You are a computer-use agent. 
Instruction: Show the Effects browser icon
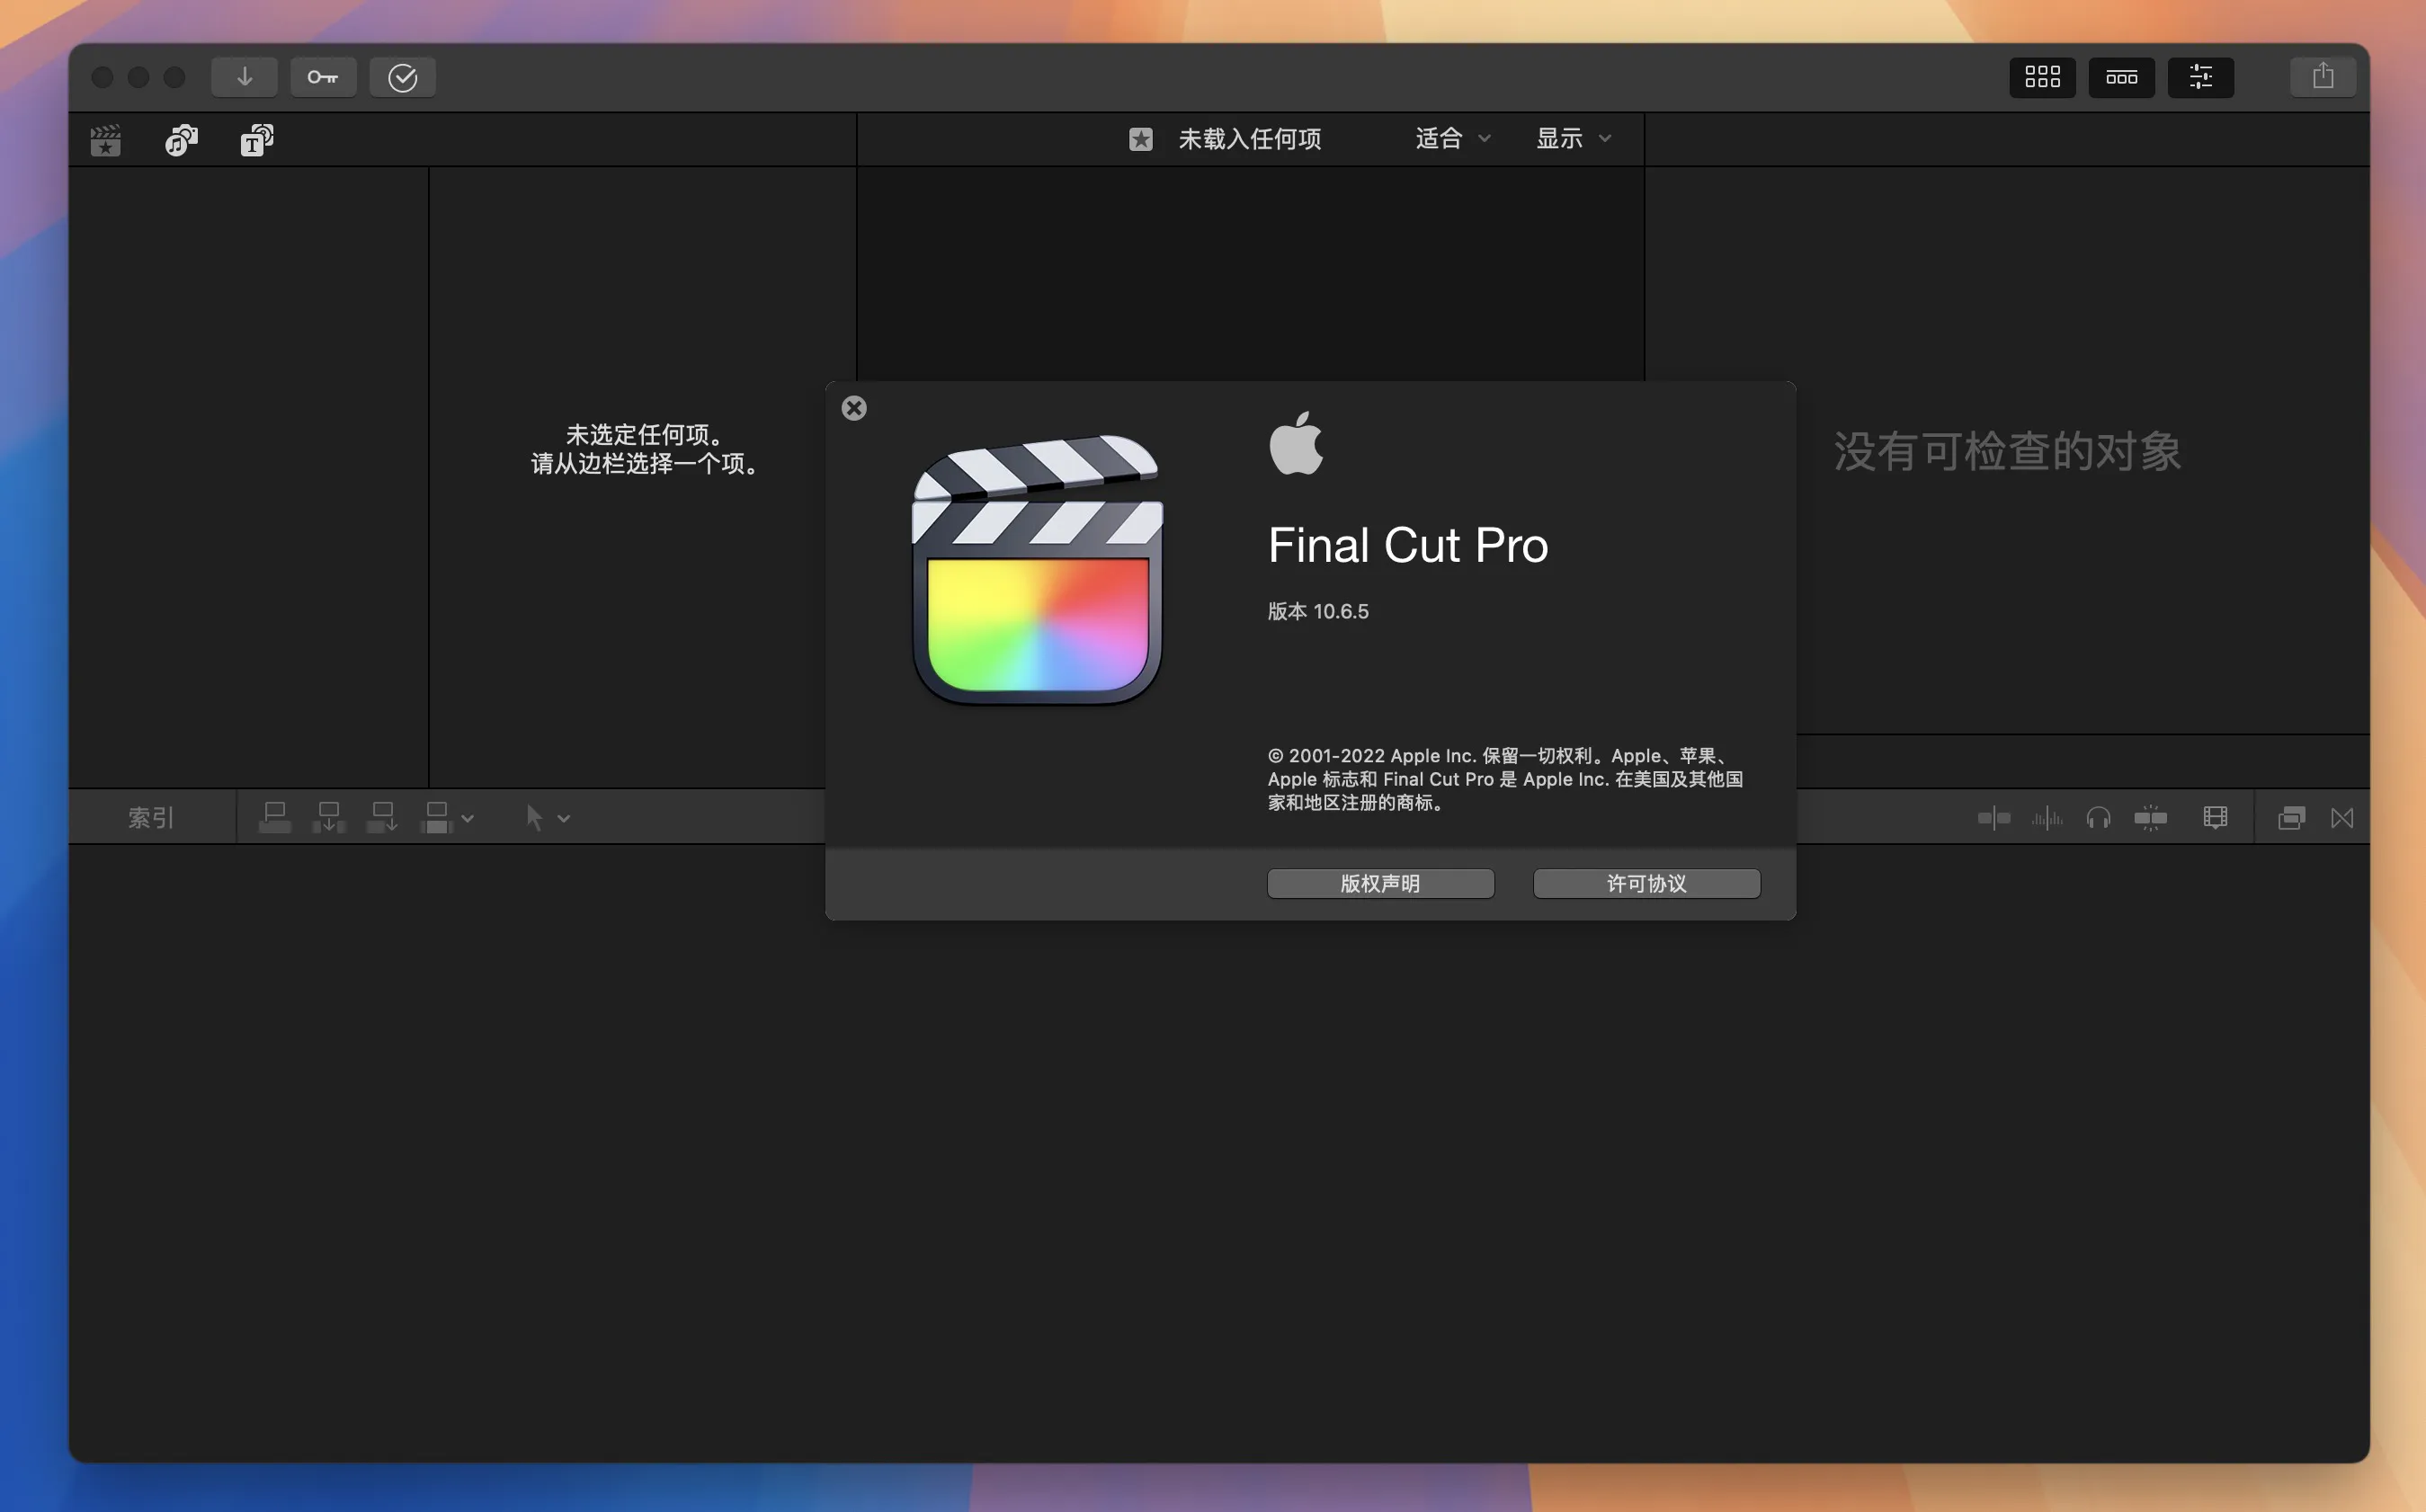coord(2291,818)
